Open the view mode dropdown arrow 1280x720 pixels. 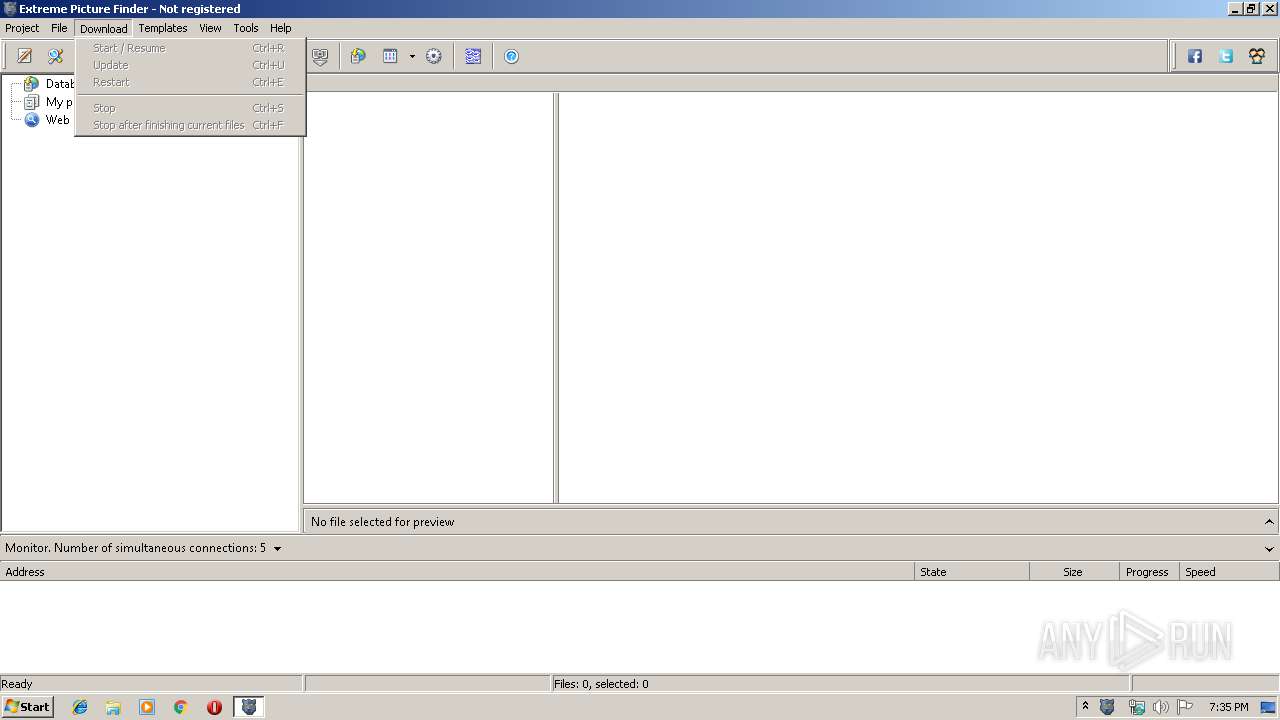pos(412,56)
